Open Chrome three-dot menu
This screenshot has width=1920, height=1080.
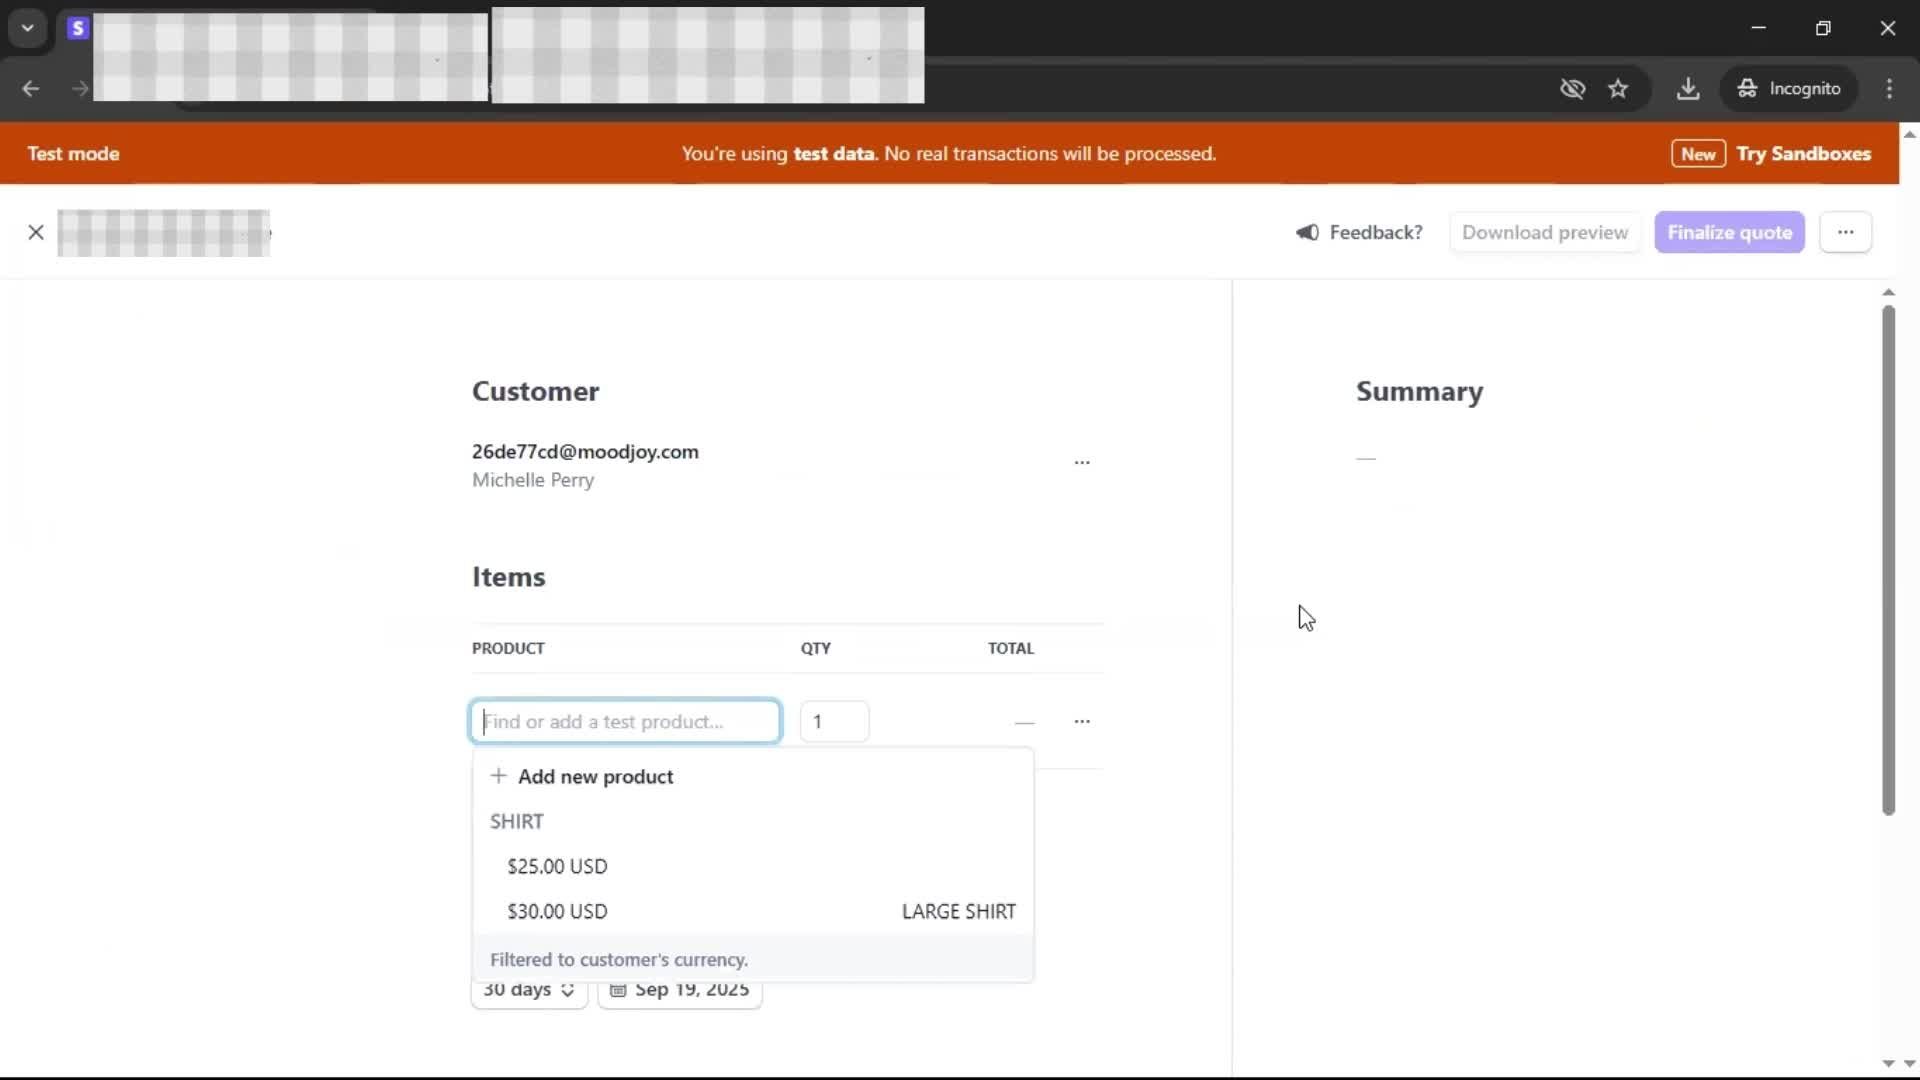pyautogui.click(x=1889, y=89)
